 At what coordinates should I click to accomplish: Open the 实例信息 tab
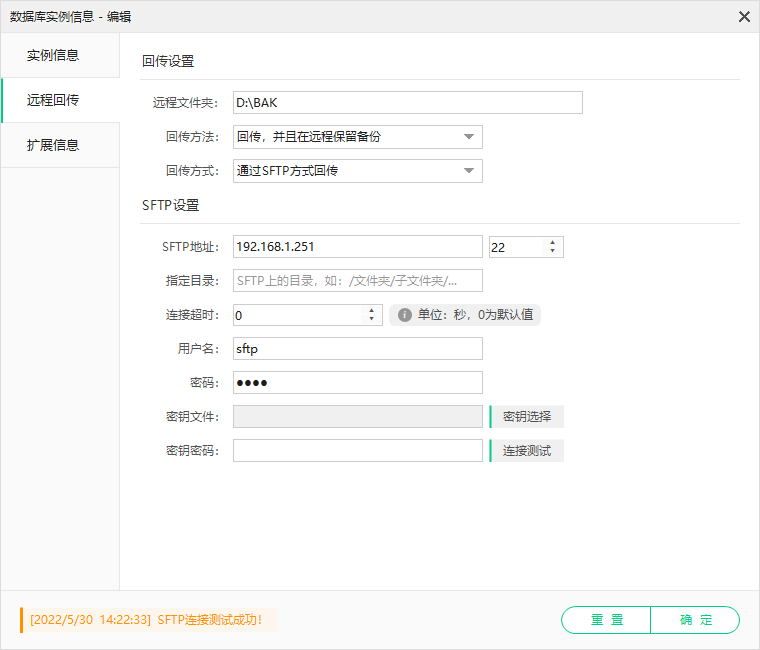60,55
